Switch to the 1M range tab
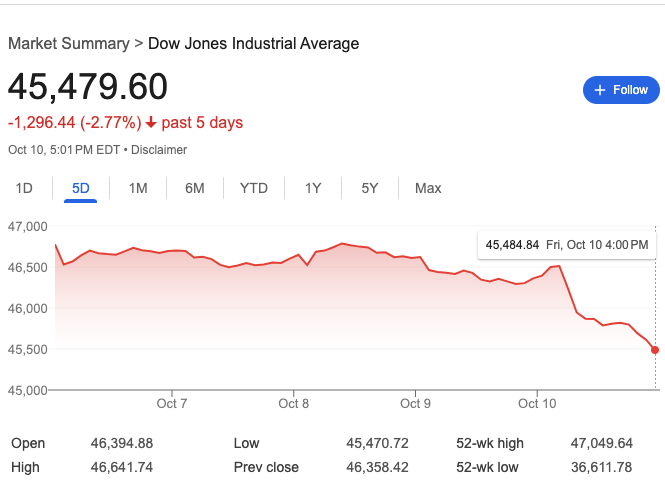This screenshot has width=665, height=481. [x=138, y=188]
